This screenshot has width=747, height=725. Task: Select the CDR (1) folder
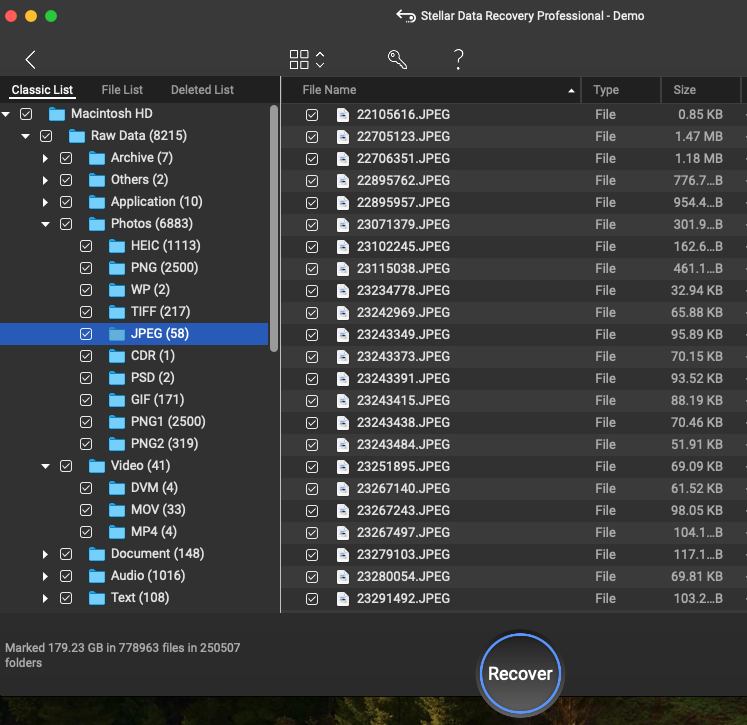(152, 356)
